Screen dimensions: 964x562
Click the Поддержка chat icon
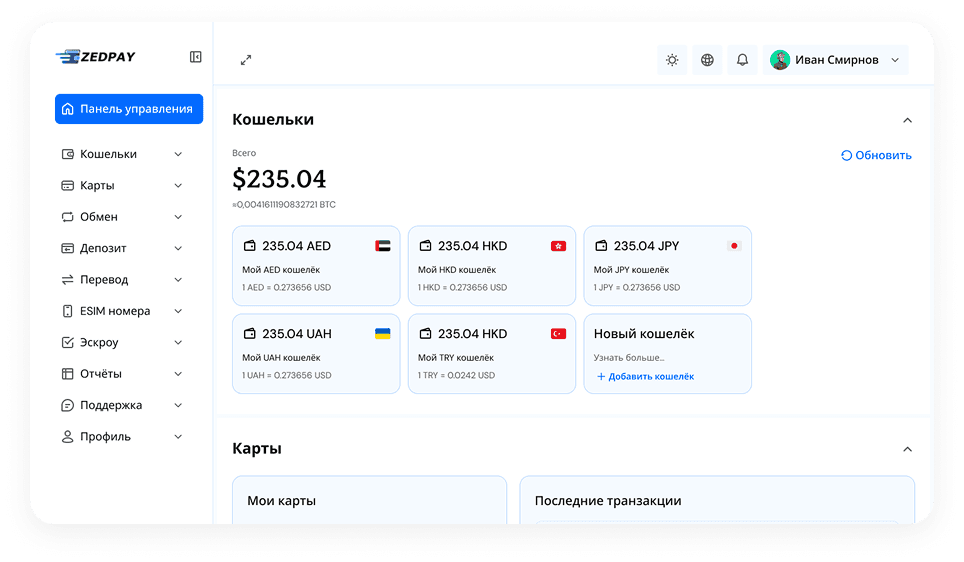[x=68, y=405]
